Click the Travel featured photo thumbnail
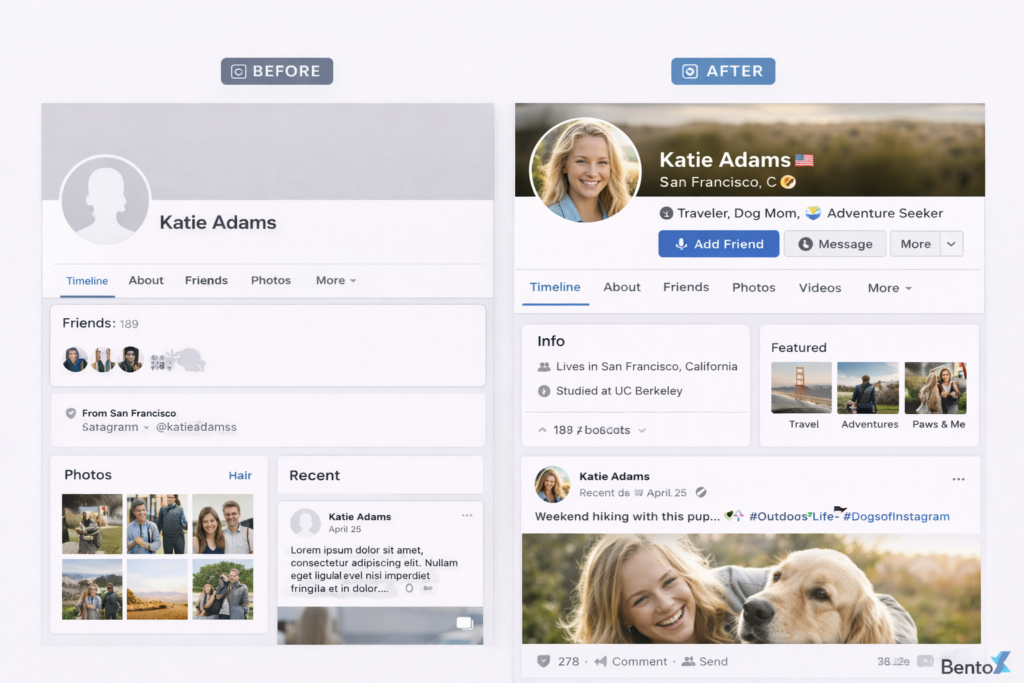Screen dimensions: 1024x683 click(x=802, y=387)
